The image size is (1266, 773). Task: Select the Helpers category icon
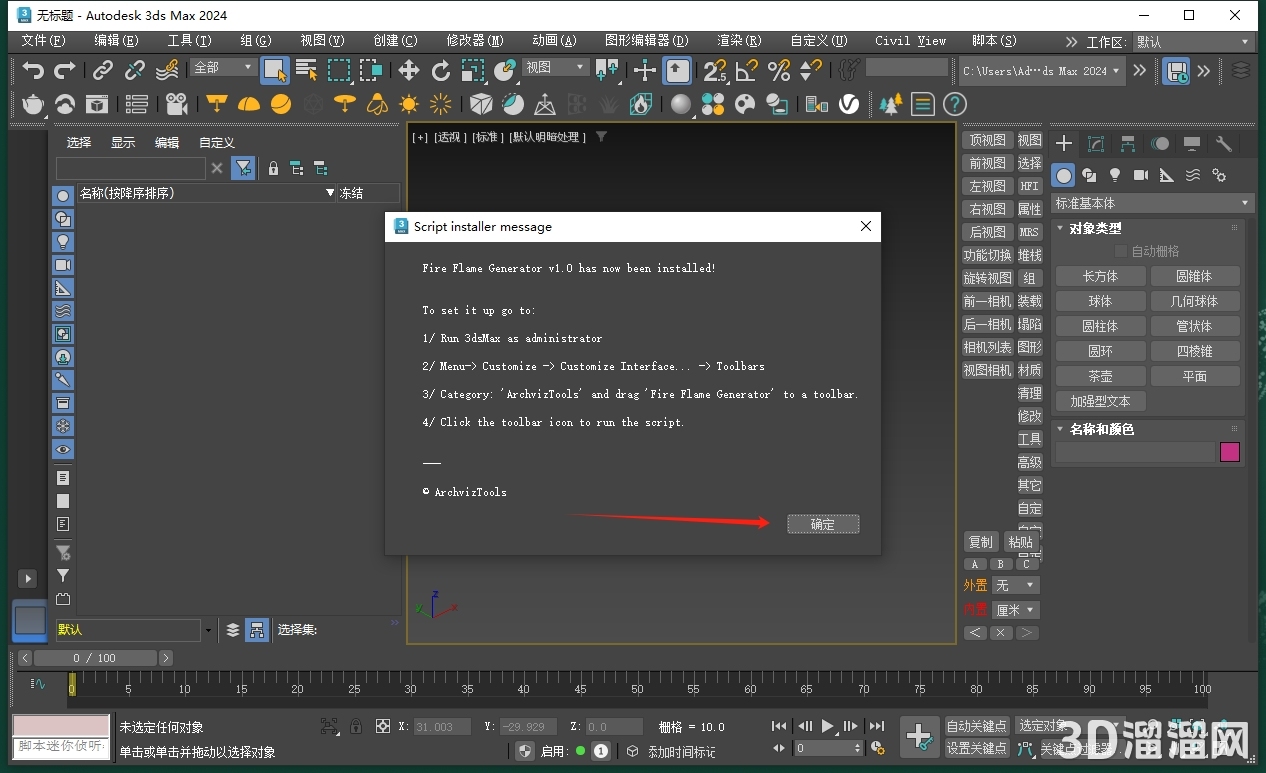coord(1167,176)
